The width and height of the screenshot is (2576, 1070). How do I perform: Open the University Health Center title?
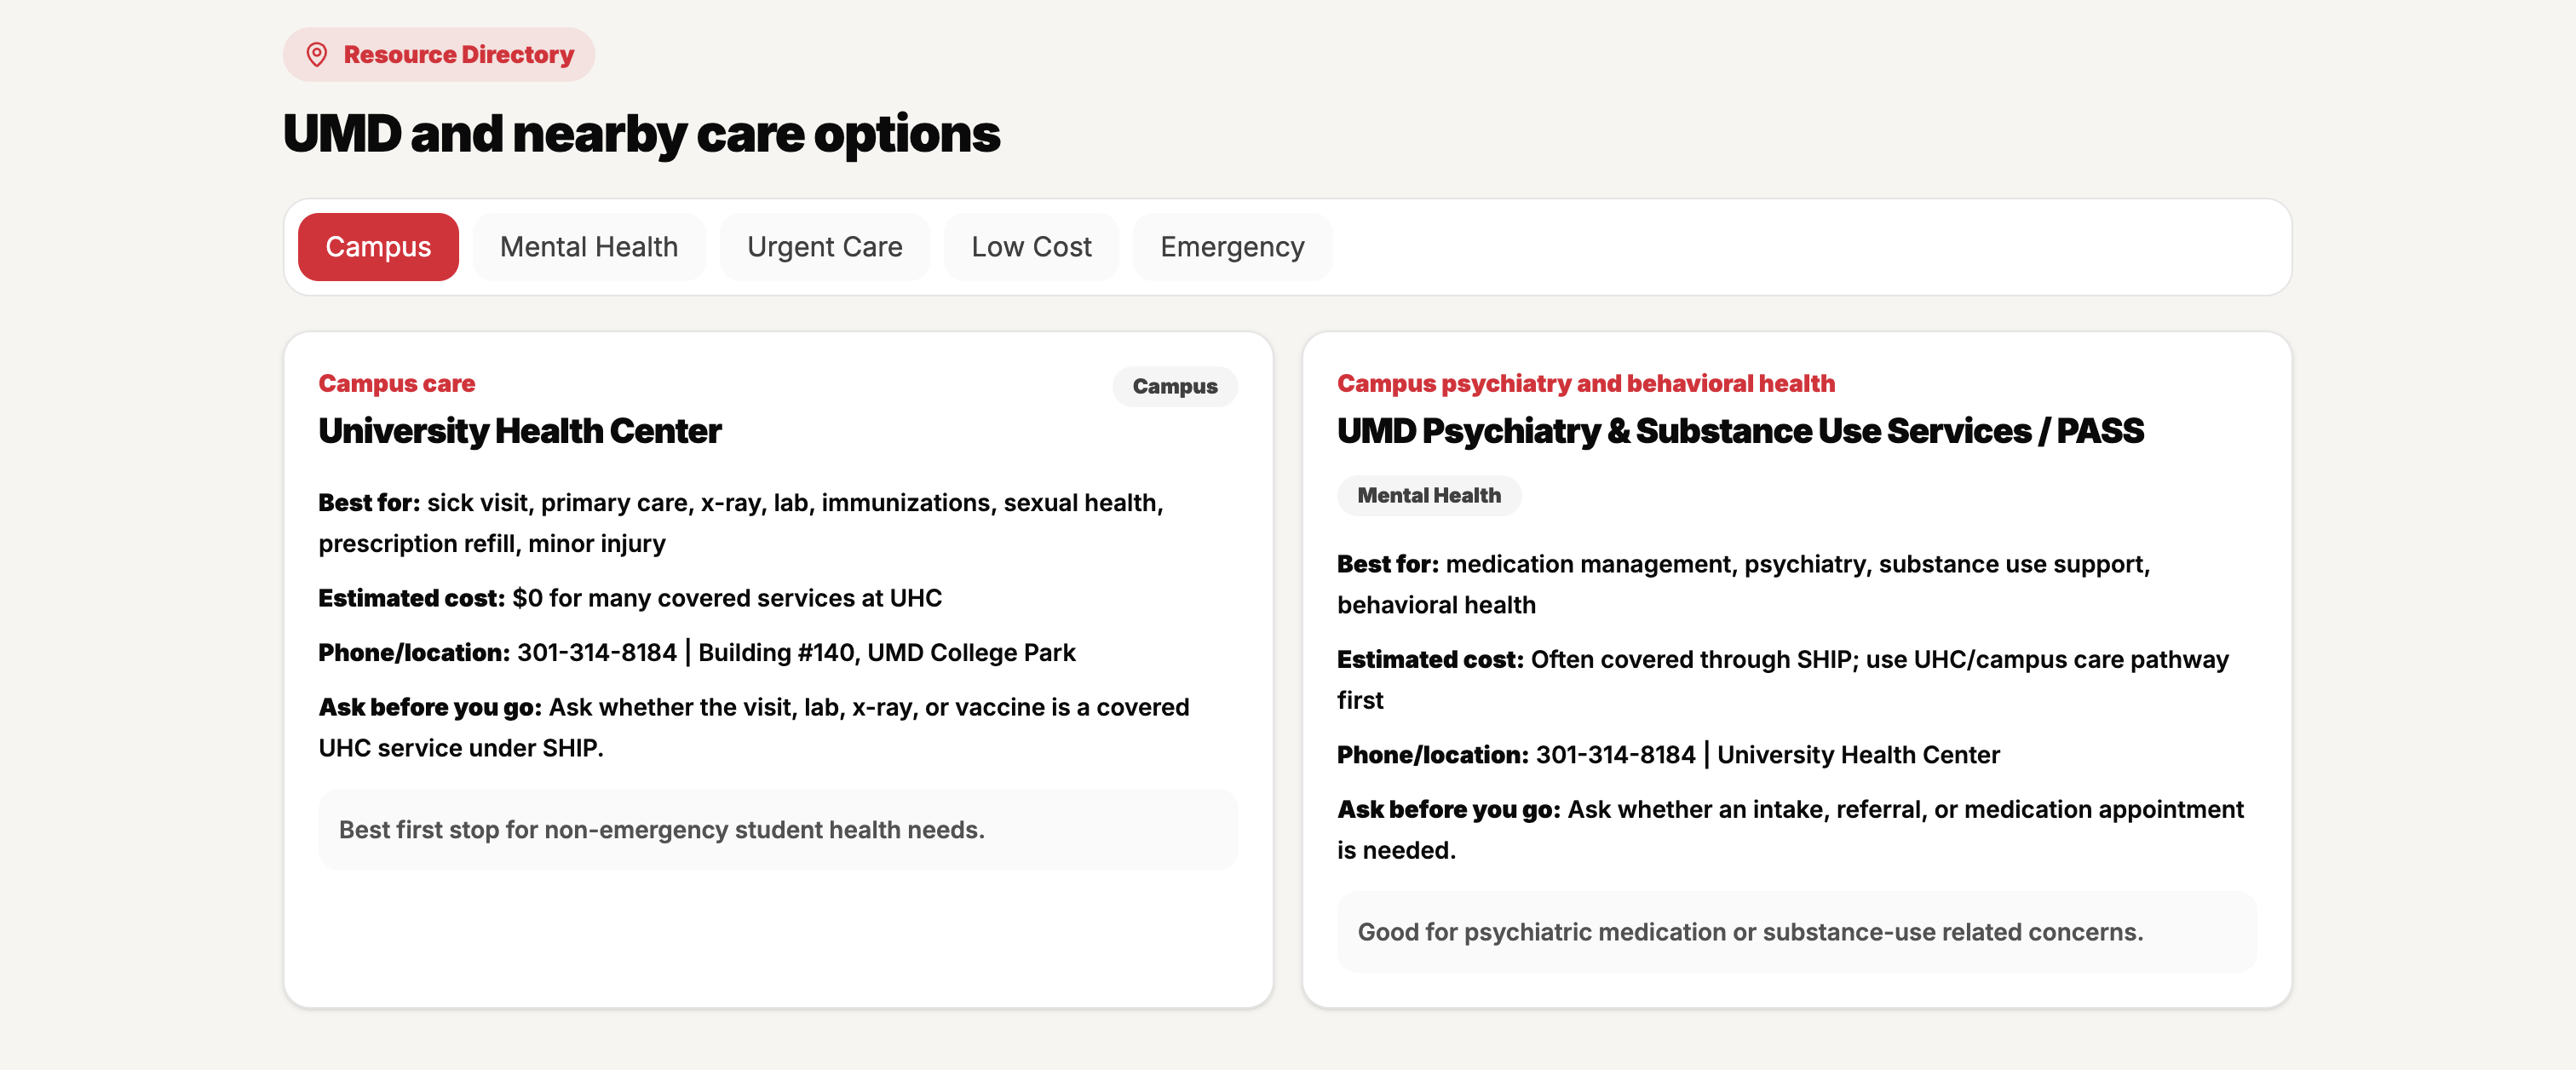click(x=520, y=431)
